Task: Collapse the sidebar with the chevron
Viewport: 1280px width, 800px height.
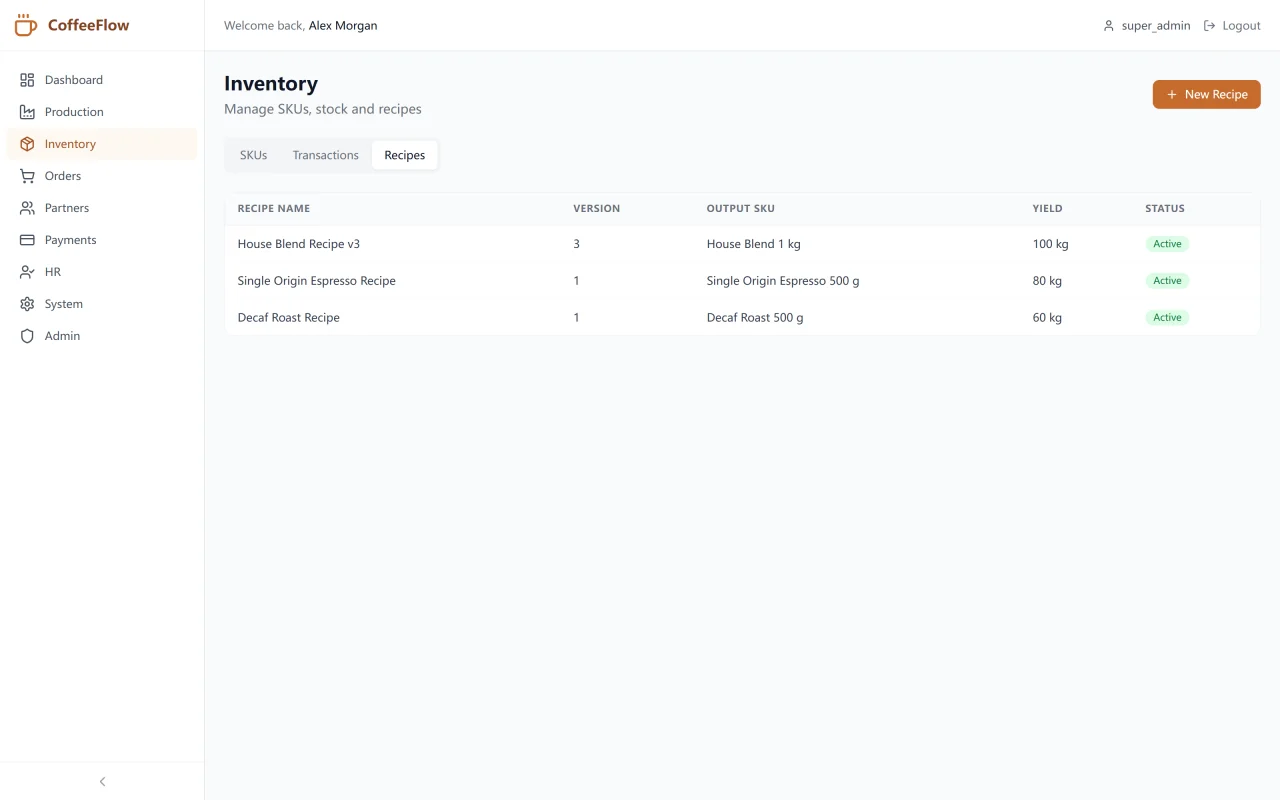Action: click(x=102, y=781)
